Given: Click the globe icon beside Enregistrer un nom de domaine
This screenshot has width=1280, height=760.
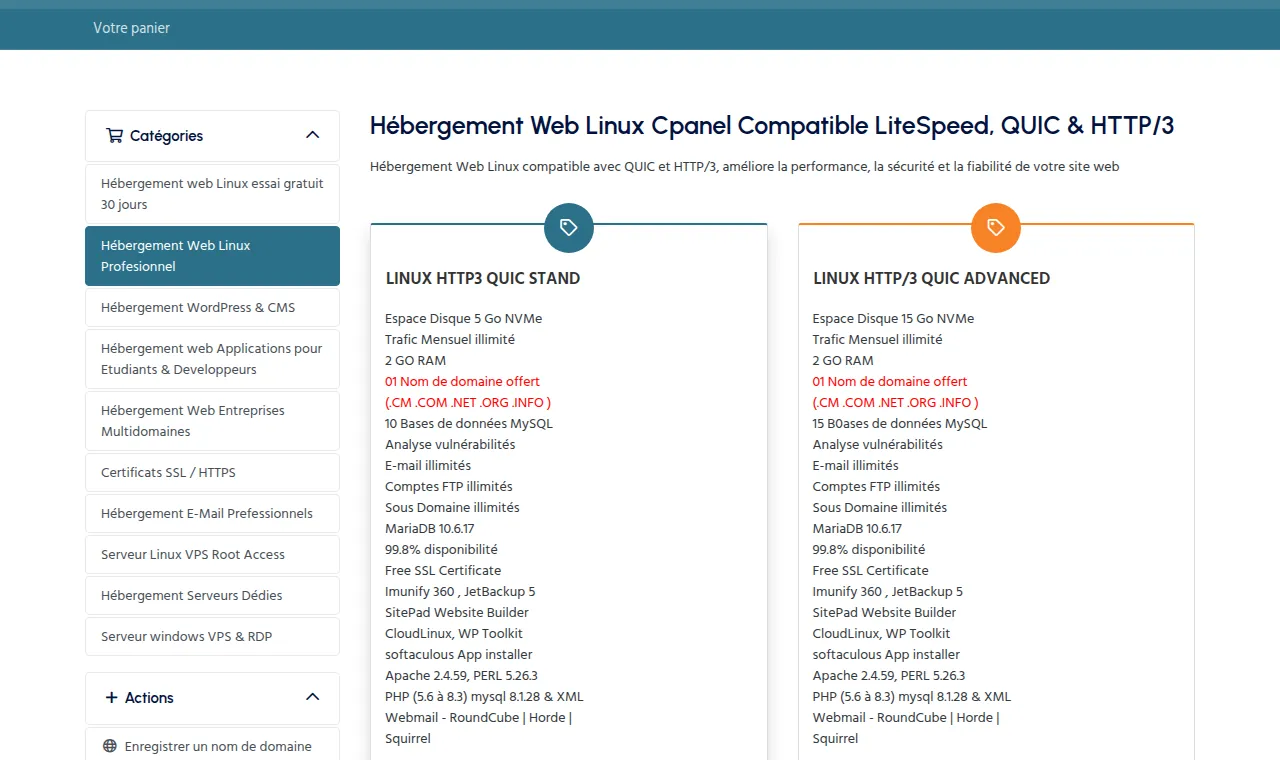Looking at the screenshot, I should pyautogui.click(x=110, y=746).
